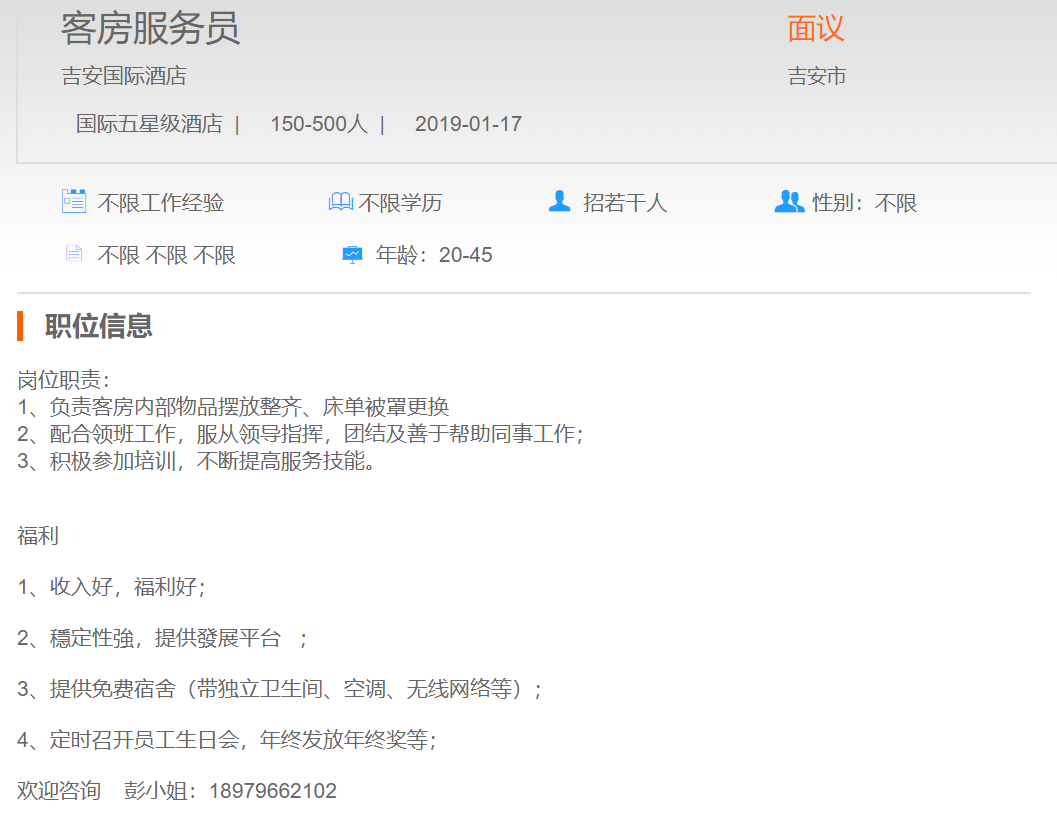
Task: Click the calendar icon beside 不限工作经验
Action: pos(74,202)
